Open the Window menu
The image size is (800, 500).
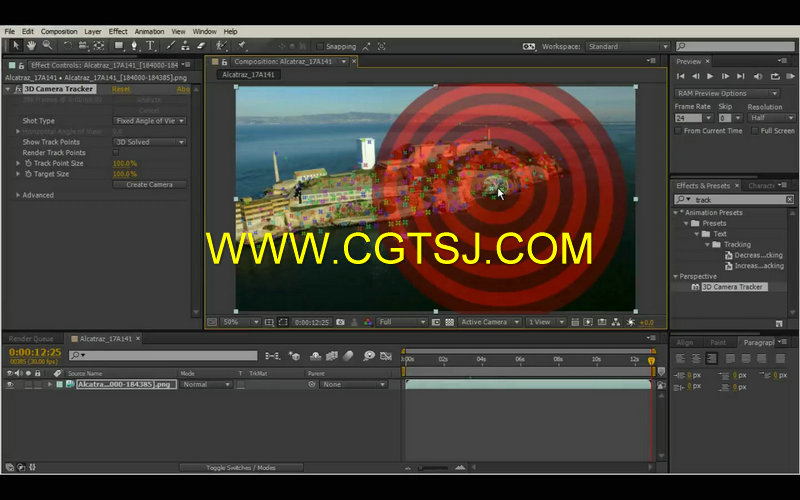205,32
